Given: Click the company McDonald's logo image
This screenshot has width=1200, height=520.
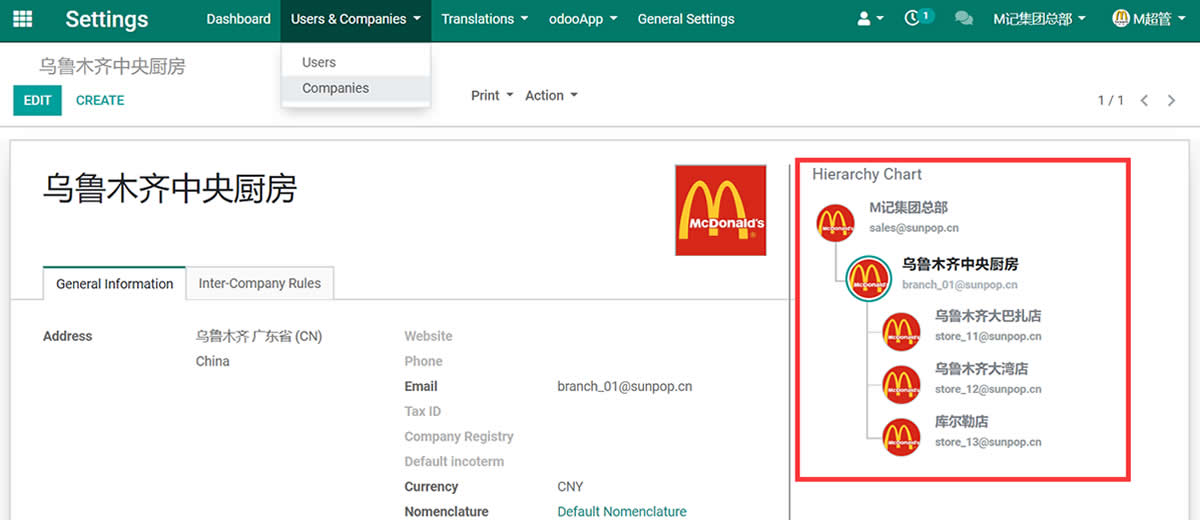Looking at the screenshot, I should click(720, 210).
